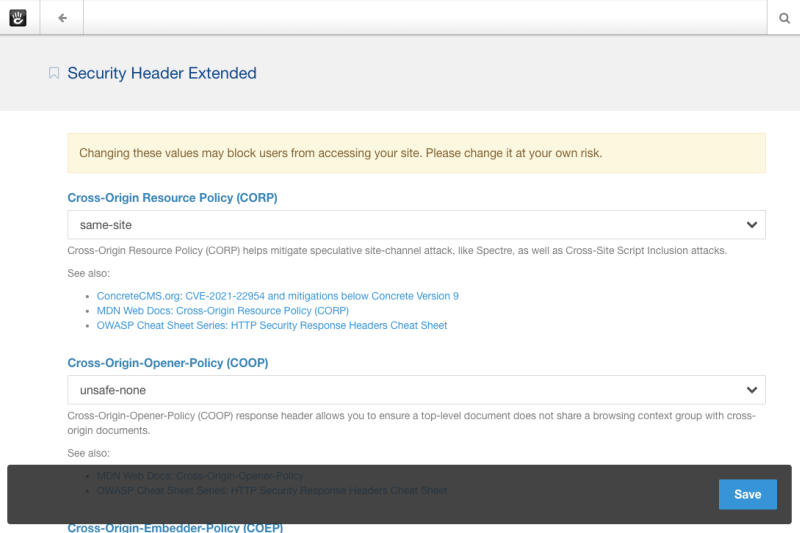Click the Cross-Origin-Opener-Policy (COOP) label
The width and height of the screenshot is (800, 533).
(x=167, y=362)
